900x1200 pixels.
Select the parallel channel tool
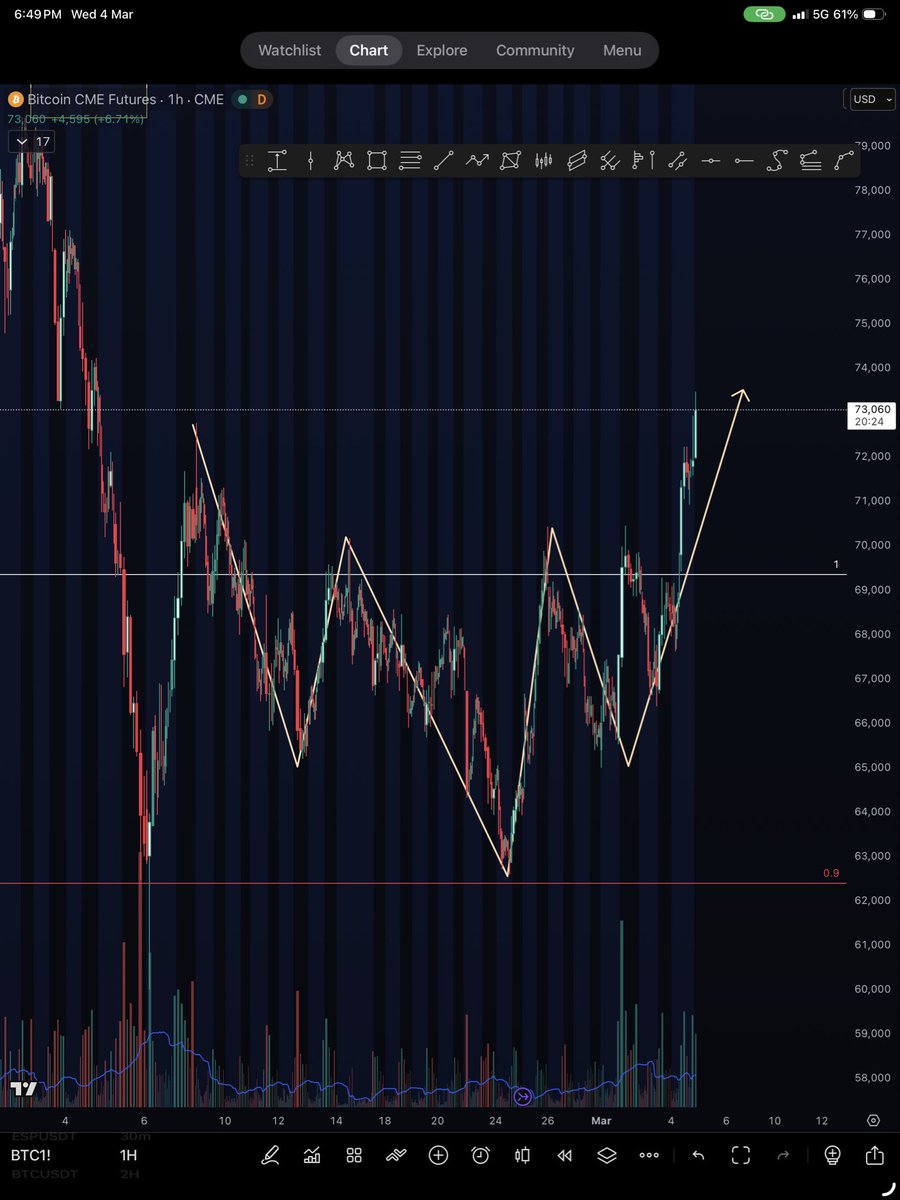point(577,160)
